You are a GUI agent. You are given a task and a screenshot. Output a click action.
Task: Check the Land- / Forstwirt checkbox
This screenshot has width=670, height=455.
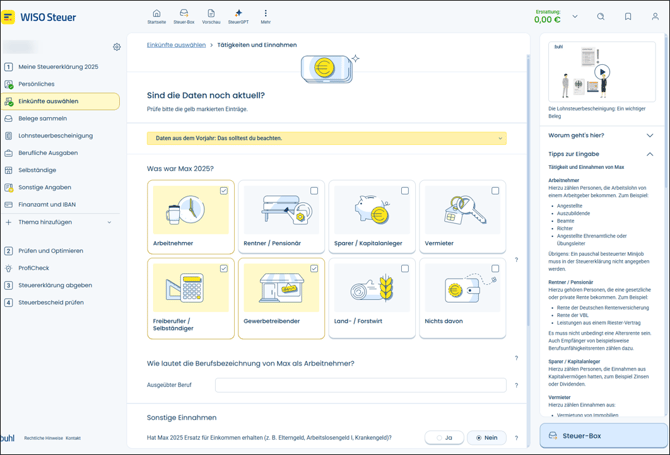click(x=405, y=269)
